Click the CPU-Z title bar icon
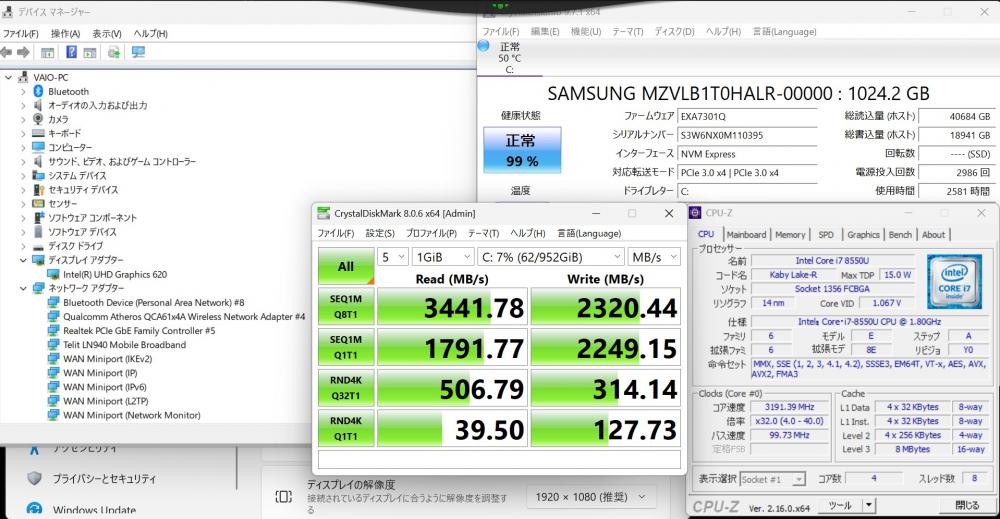This screenshot has width=1000, height=519. [x=695, y=213]
